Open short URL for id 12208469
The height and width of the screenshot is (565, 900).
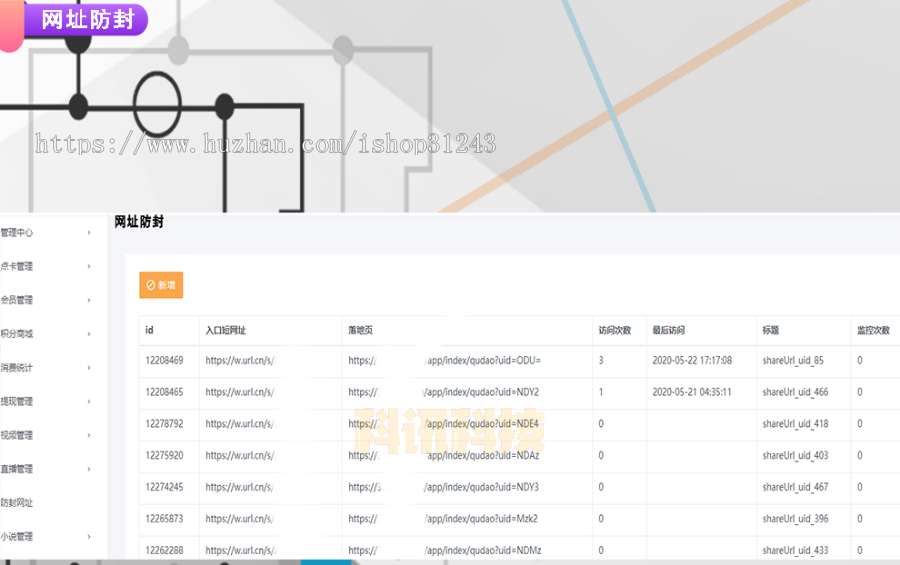click(x=239, y=360)
